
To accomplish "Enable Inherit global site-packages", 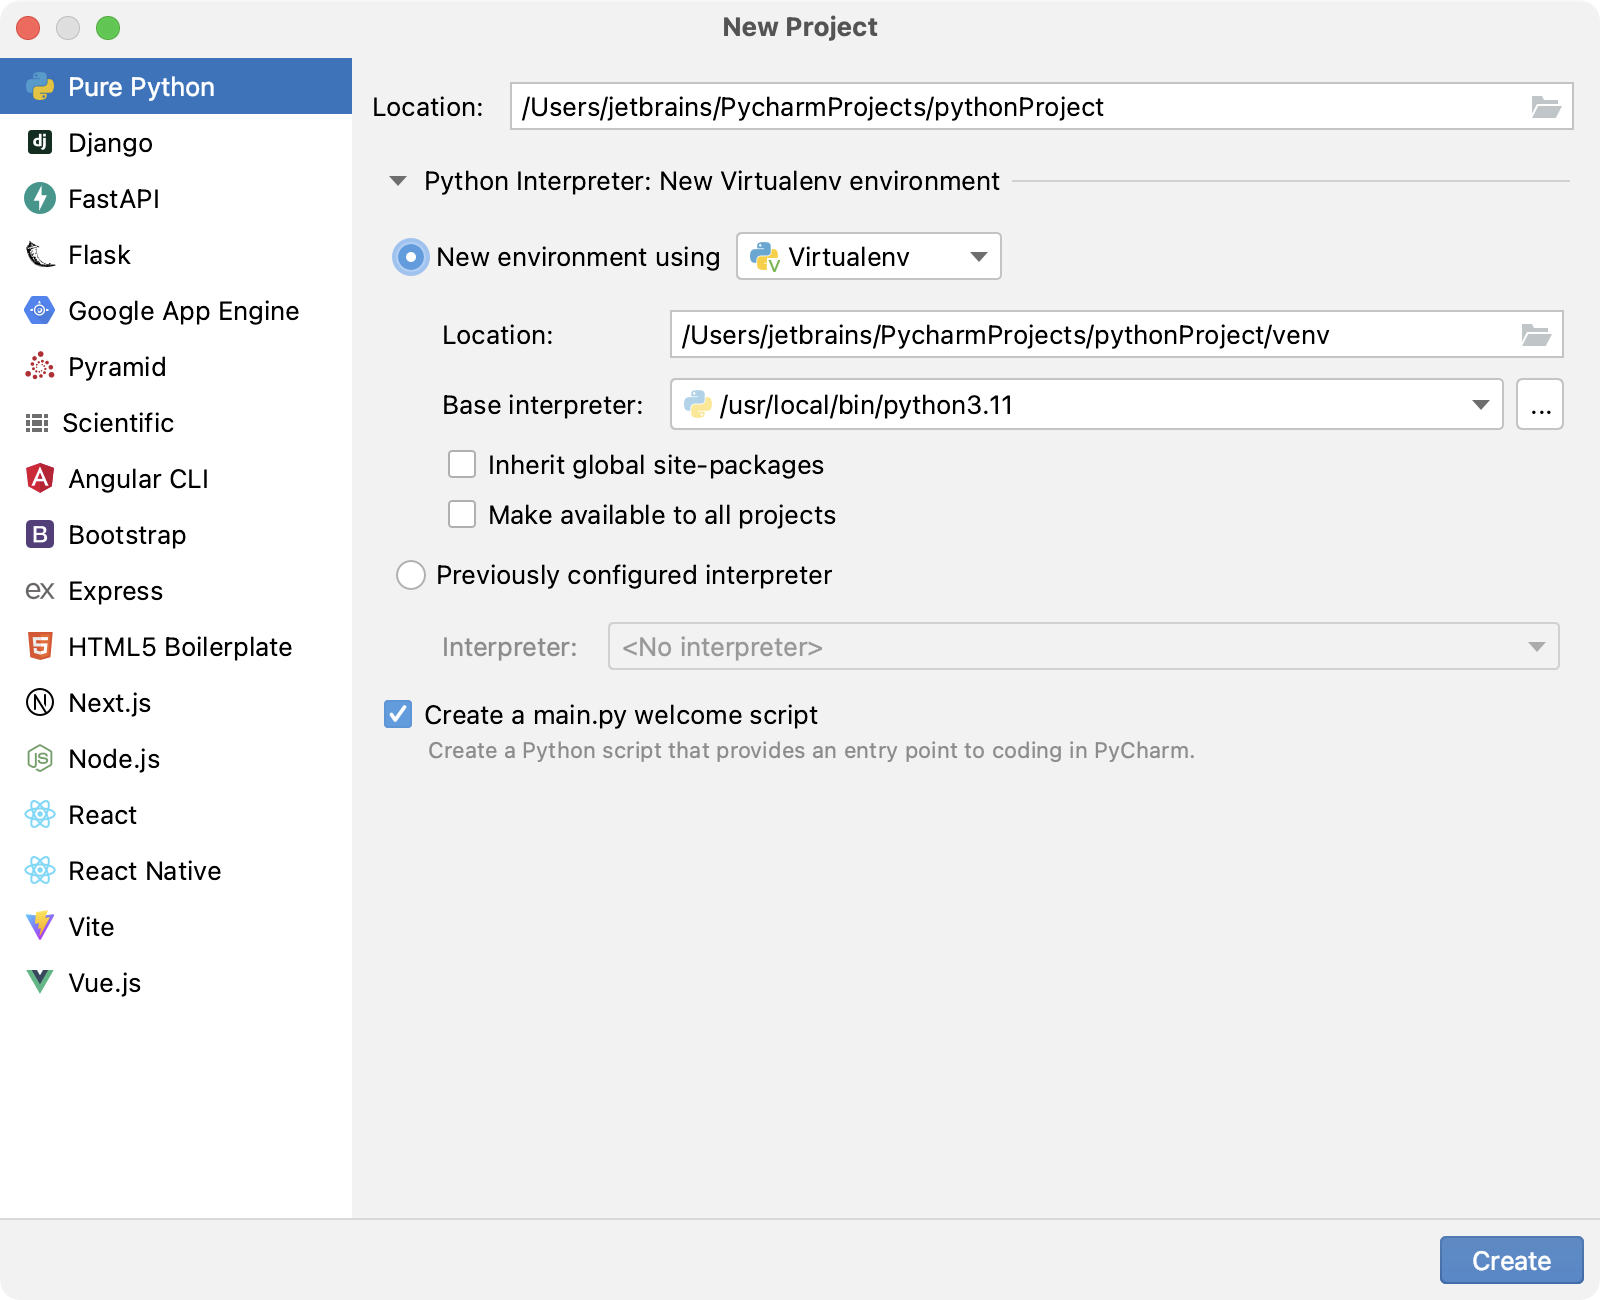I will point(461,464).
